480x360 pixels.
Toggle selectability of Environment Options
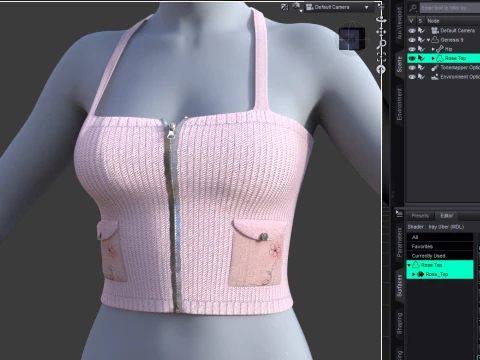(421, 77)
